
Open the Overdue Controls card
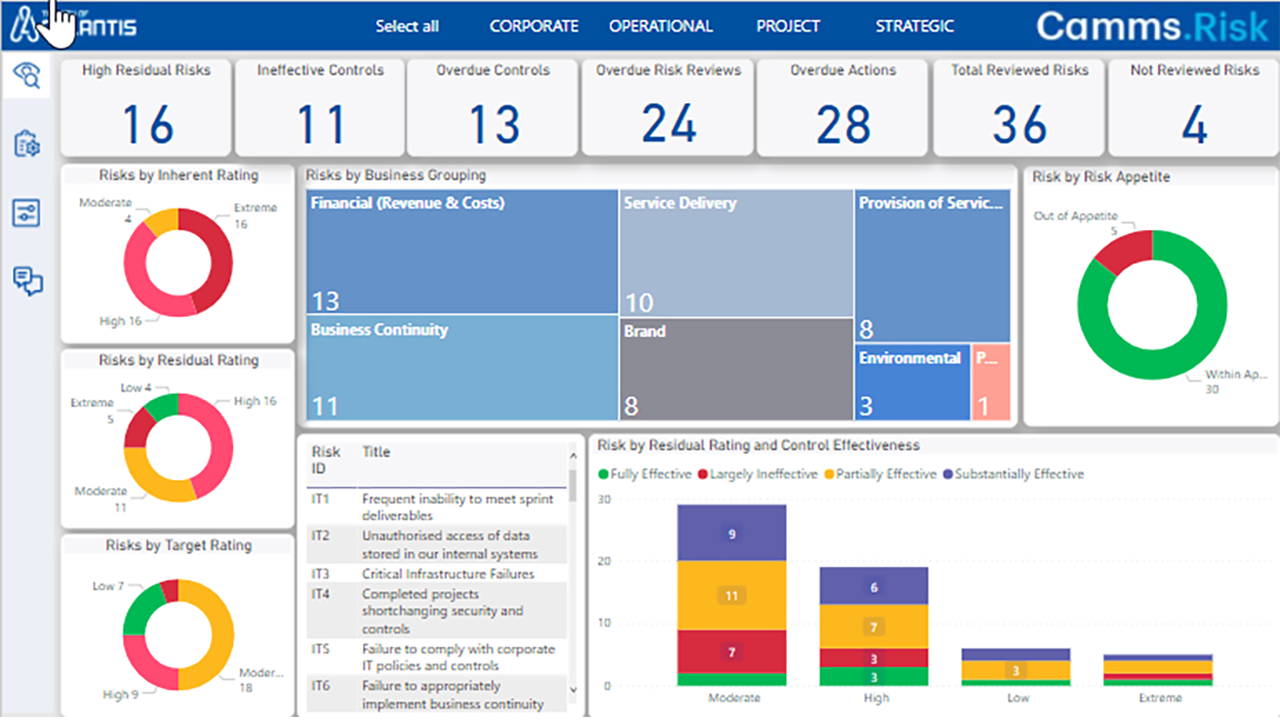click(493, 106)
